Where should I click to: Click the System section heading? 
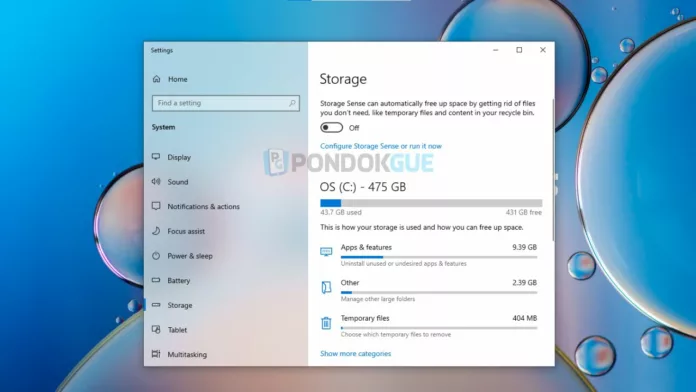[163, 127]
